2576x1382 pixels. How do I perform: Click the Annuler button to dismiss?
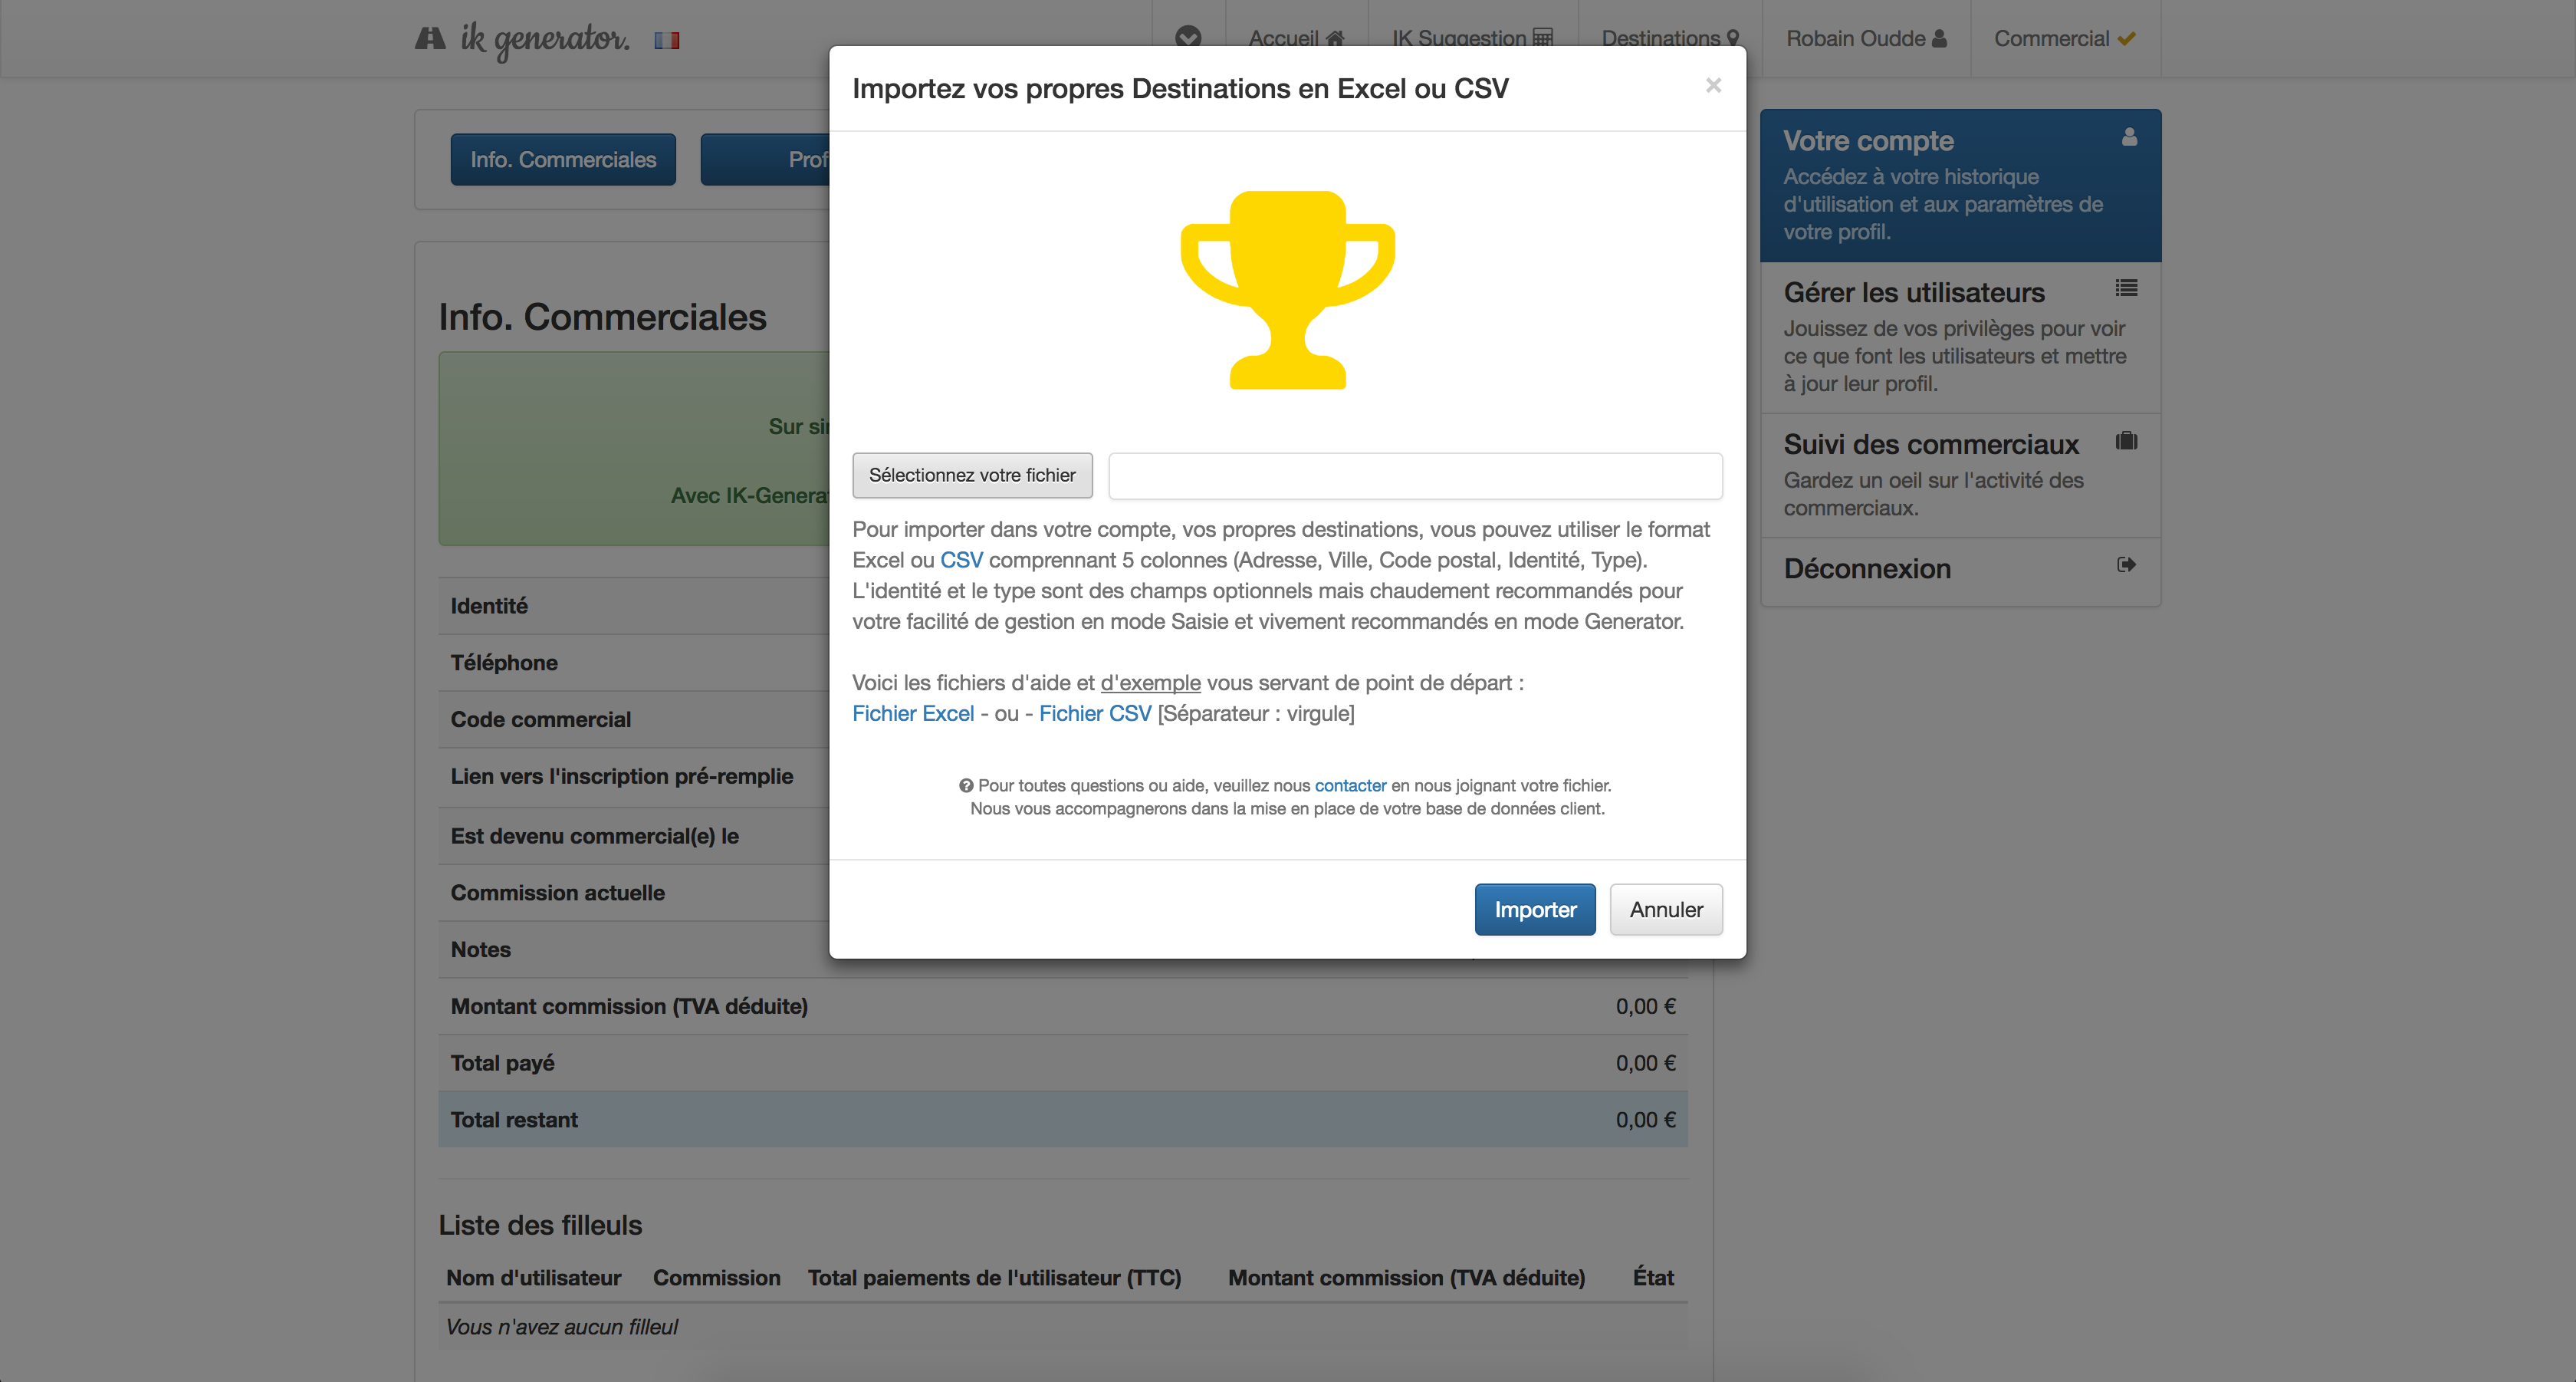1664,908
